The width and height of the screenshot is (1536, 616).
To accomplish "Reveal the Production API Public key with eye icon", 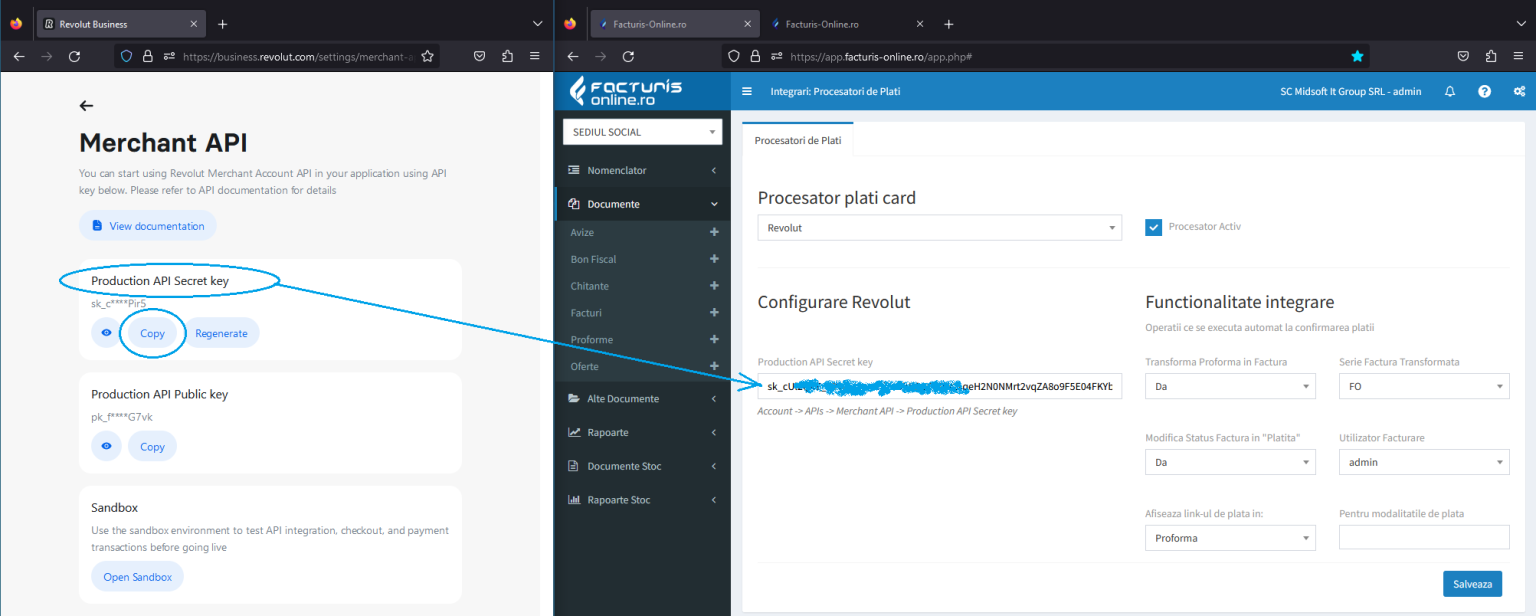I will 106,446.
